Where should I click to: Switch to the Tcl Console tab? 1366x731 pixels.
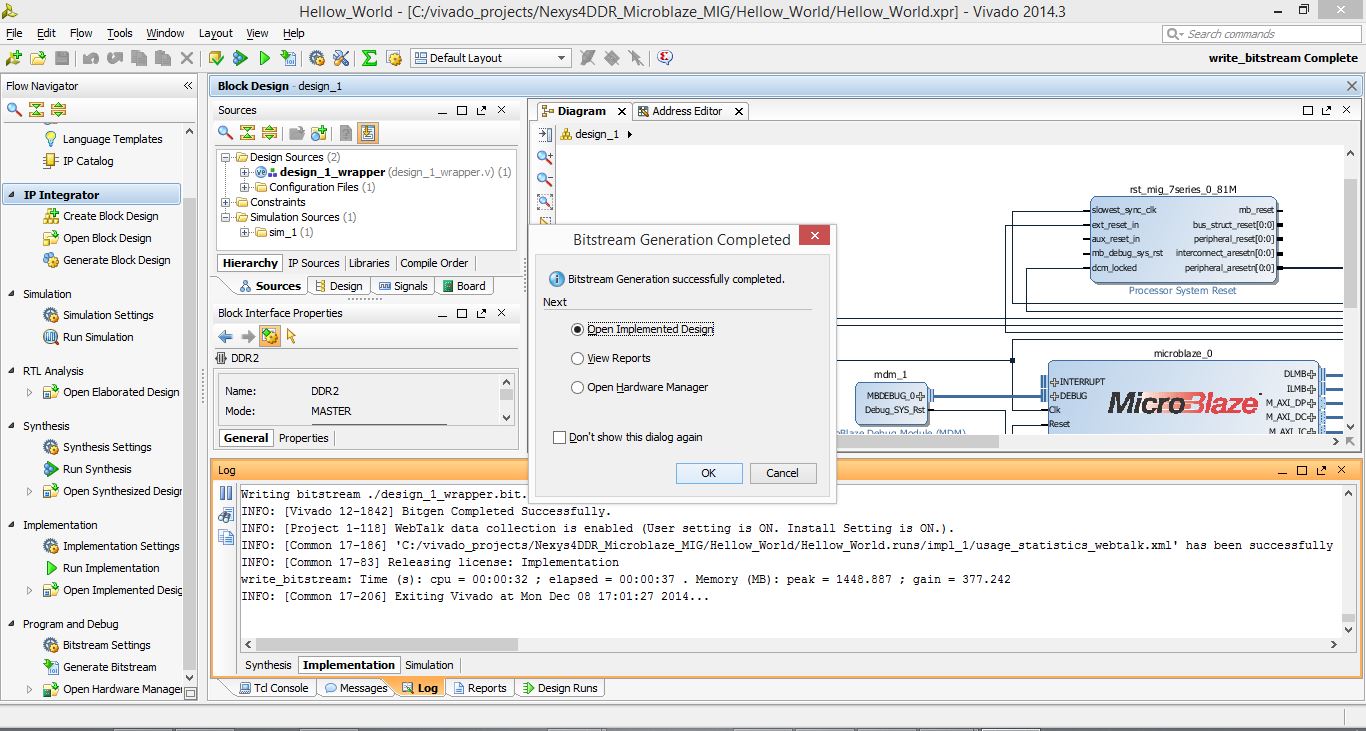pos(272,688)
